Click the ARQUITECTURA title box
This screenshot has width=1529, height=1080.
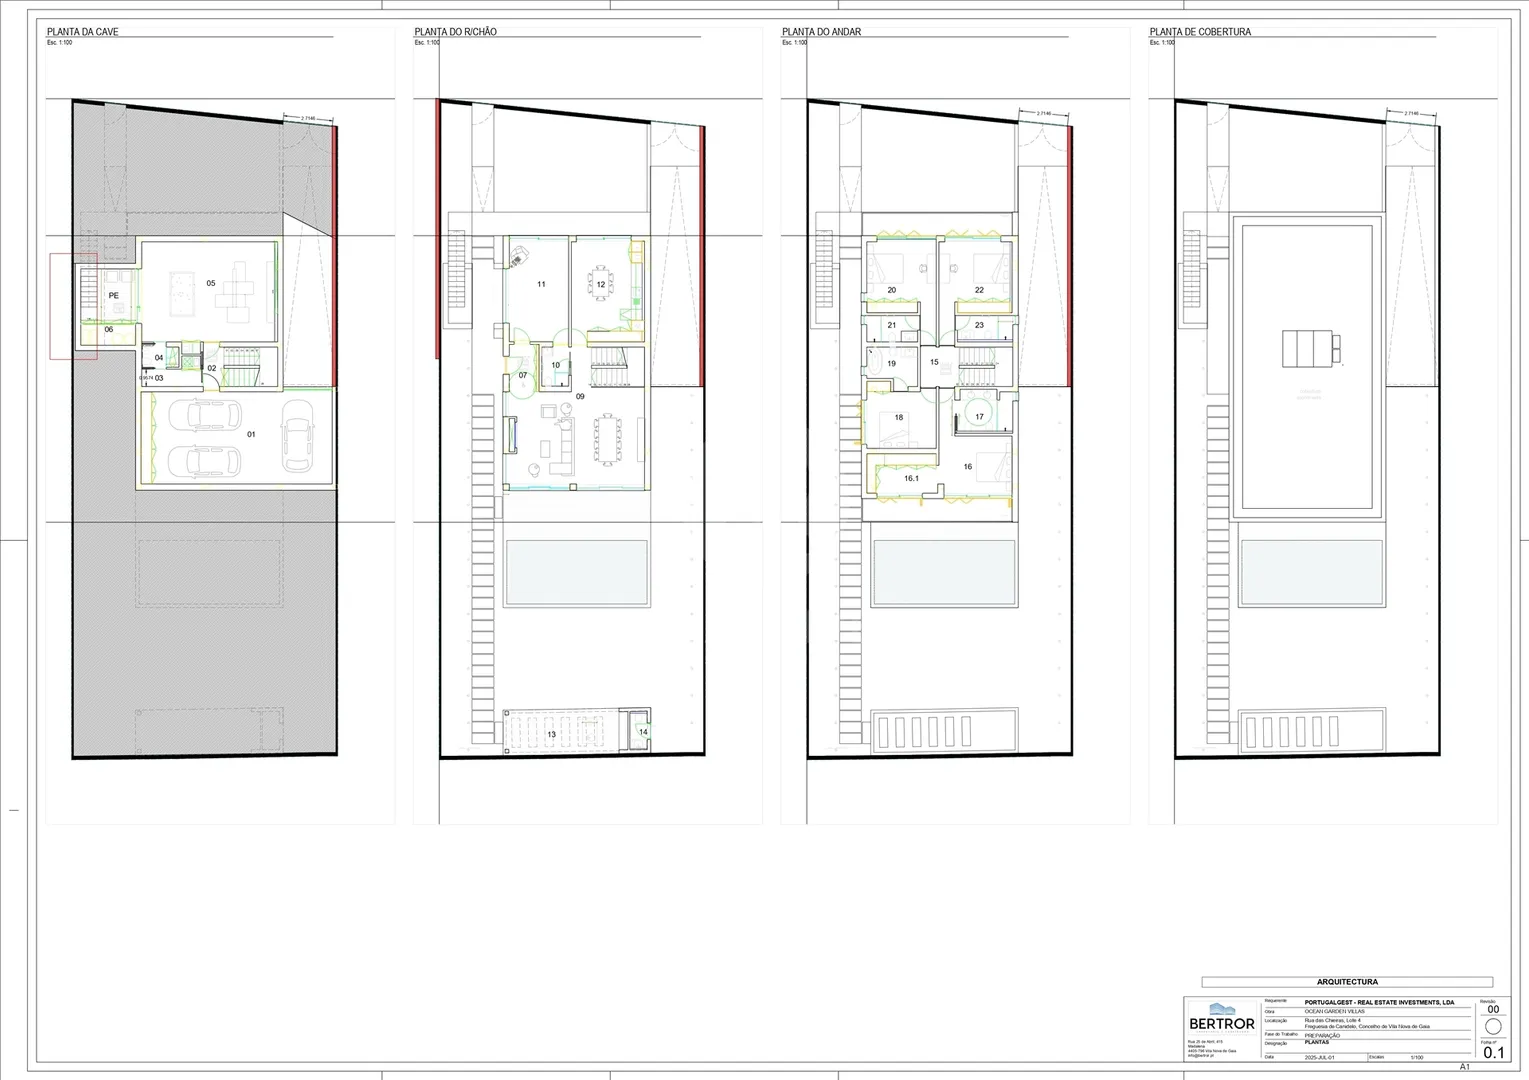[x=1347, y=982]
